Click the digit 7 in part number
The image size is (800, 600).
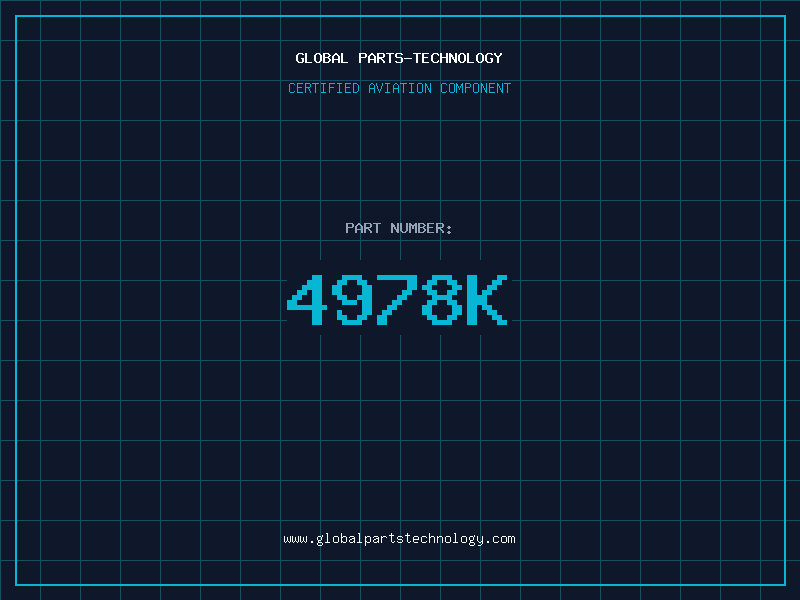tap(397, 299)
